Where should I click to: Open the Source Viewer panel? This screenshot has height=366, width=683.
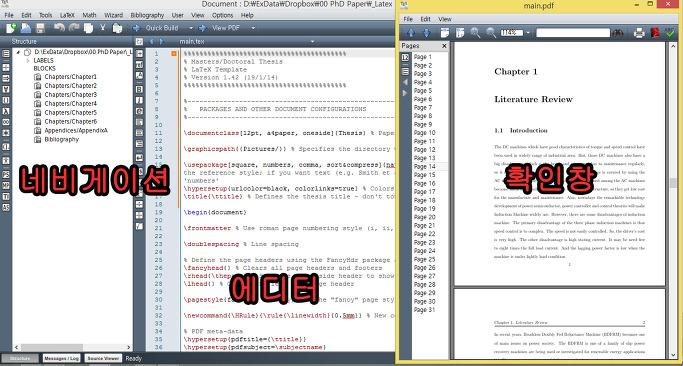point(103,358)
